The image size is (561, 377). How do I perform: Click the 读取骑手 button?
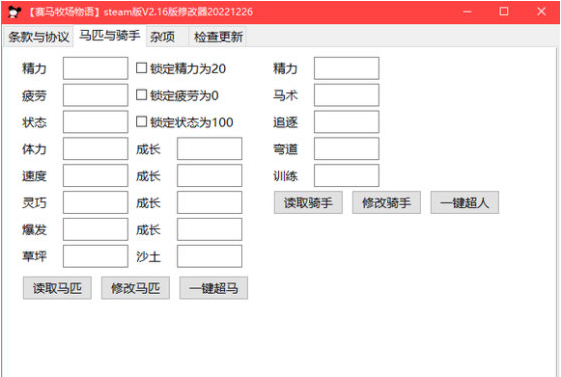point(308,203)
